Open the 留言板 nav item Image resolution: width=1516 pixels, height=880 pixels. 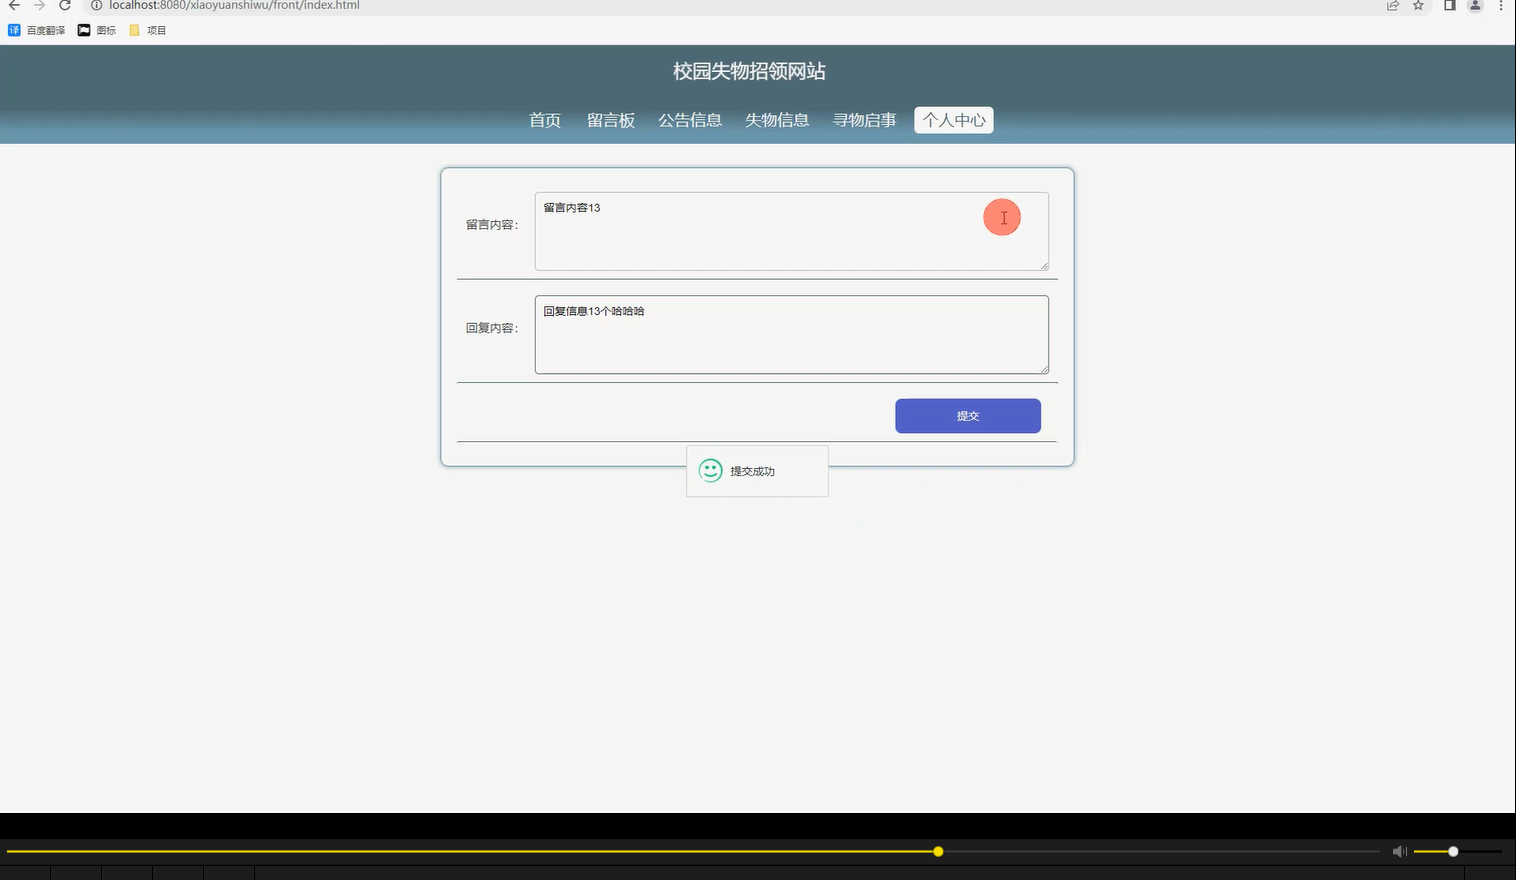[611, 120]
